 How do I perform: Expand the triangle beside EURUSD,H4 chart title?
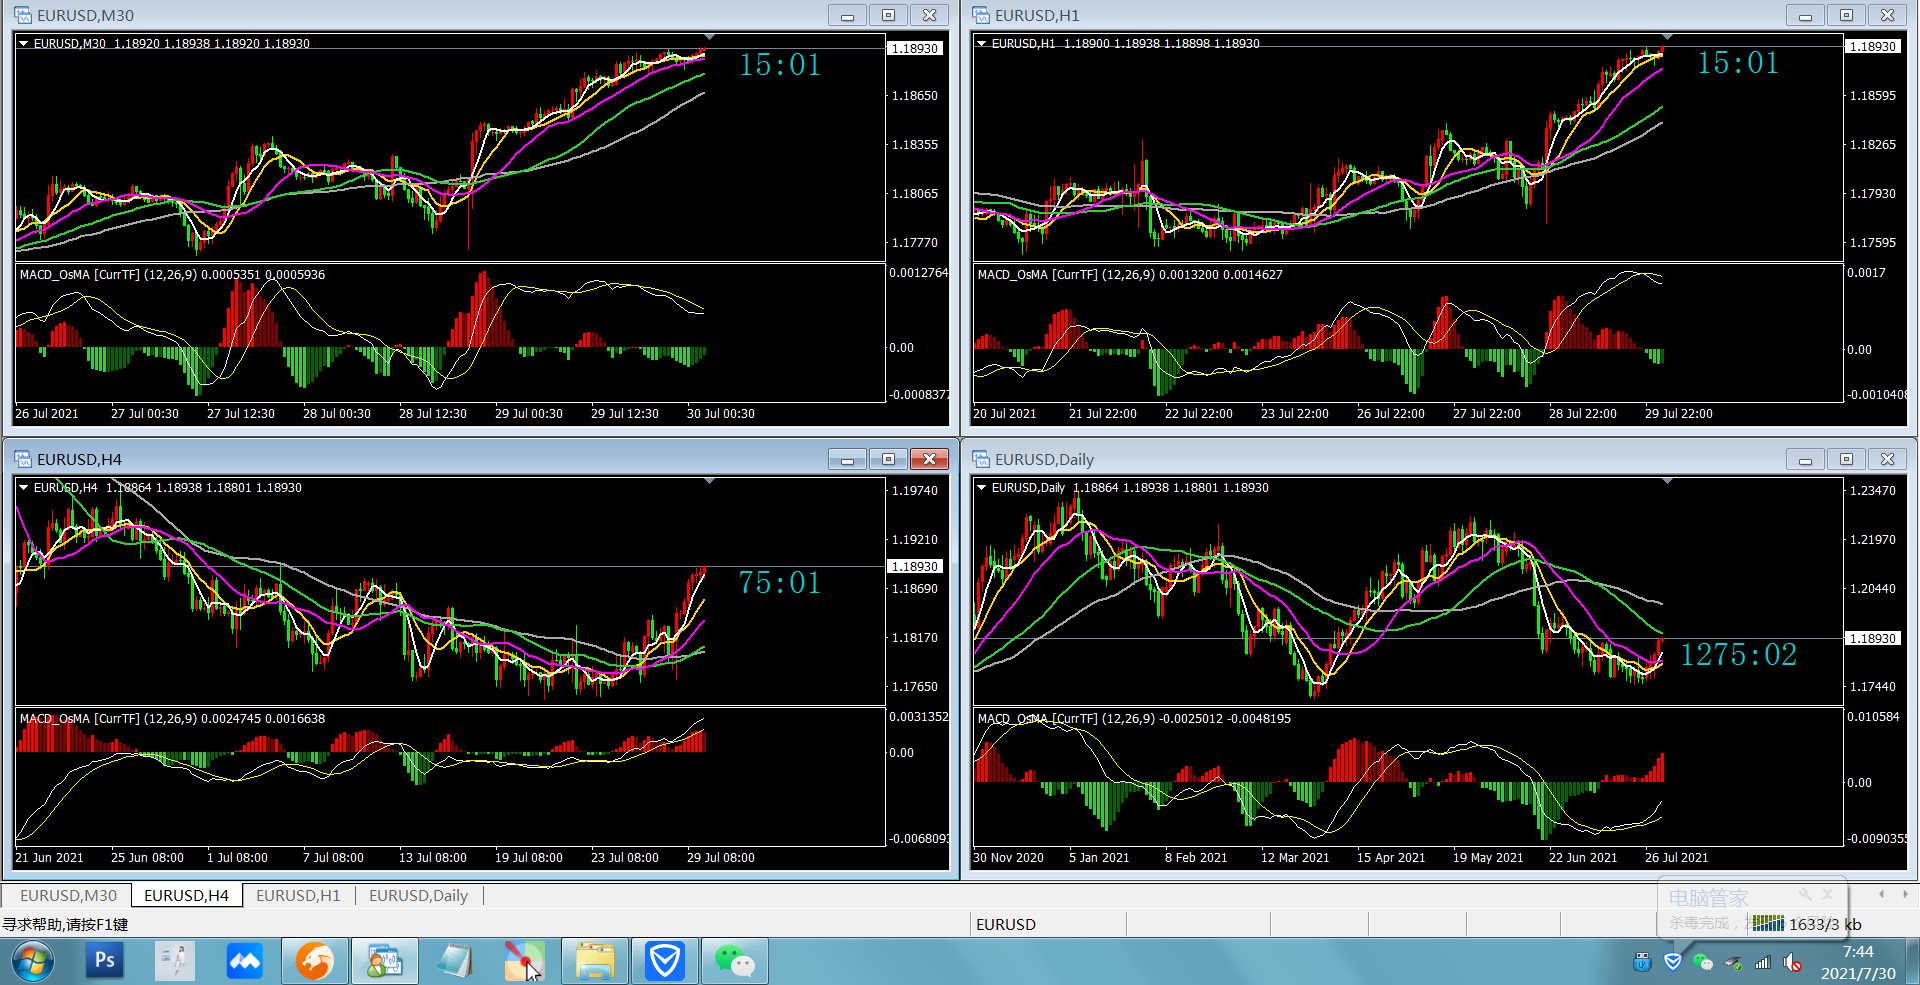pos(23,487)
